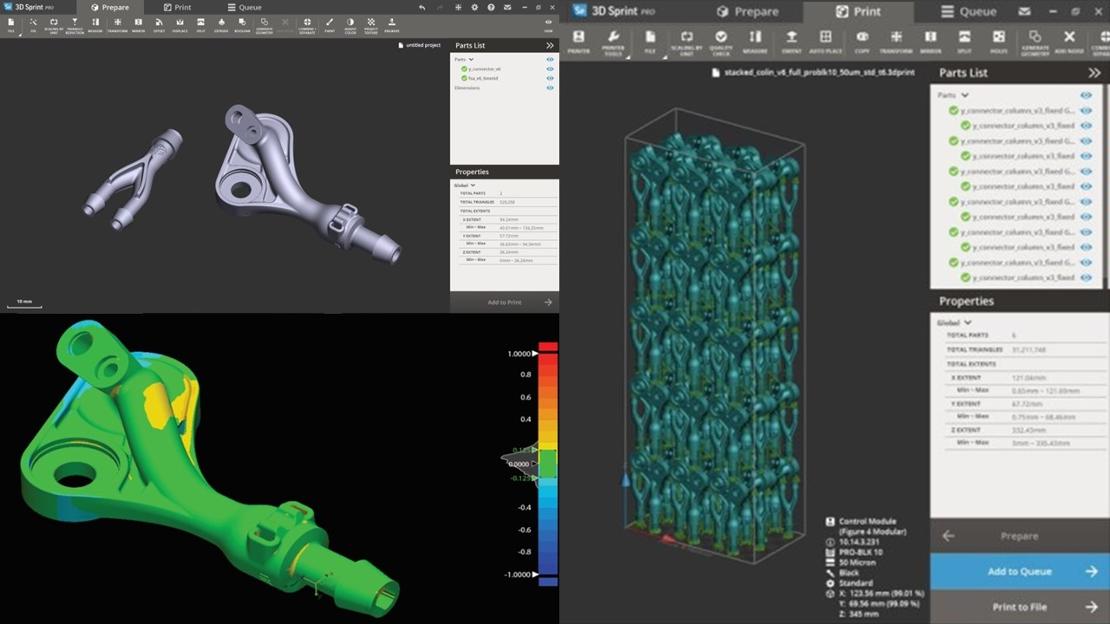Click the Print to File button
Screen dimensions: 1110x624
click(x=1019, y=606)
